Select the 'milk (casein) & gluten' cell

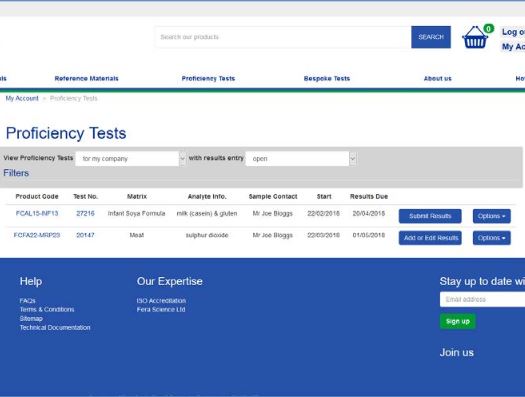pyautogui.click(x=207, y=213)
